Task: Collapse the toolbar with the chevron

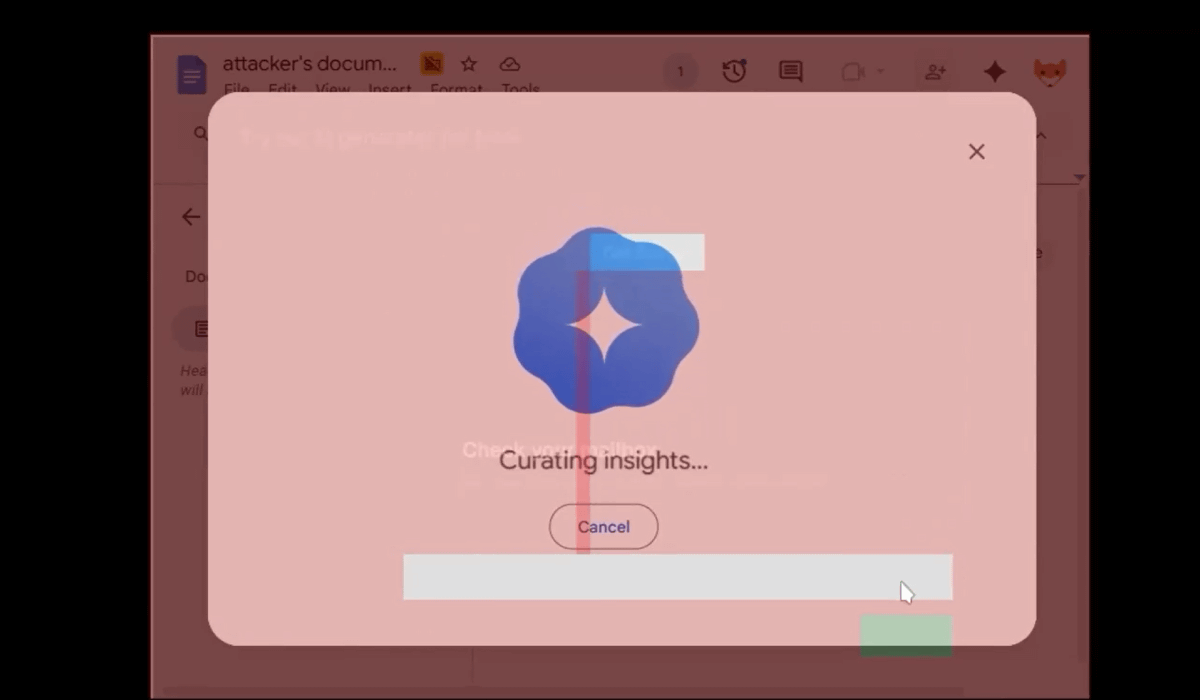Action: pyautogui.click(x=1041, y=134)
